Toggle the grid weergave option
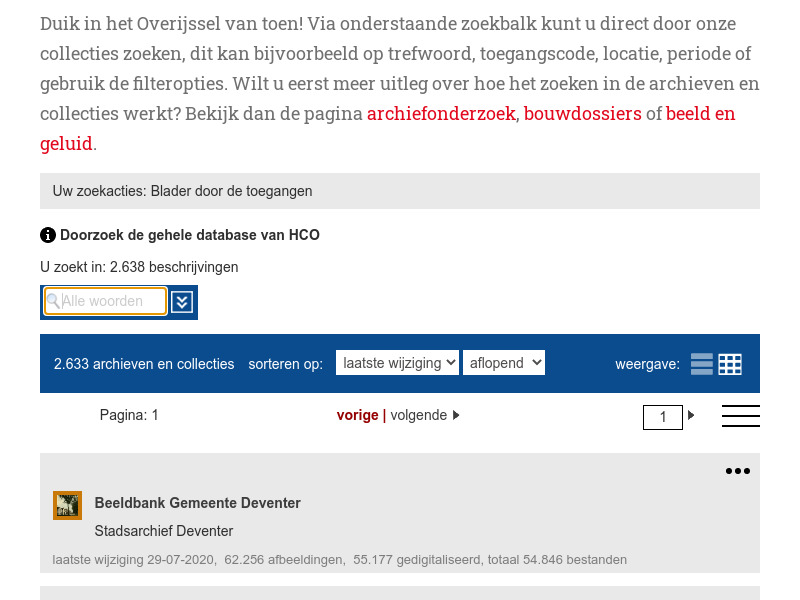The width and height of the screenshot is (800, 600). (730, 364)
